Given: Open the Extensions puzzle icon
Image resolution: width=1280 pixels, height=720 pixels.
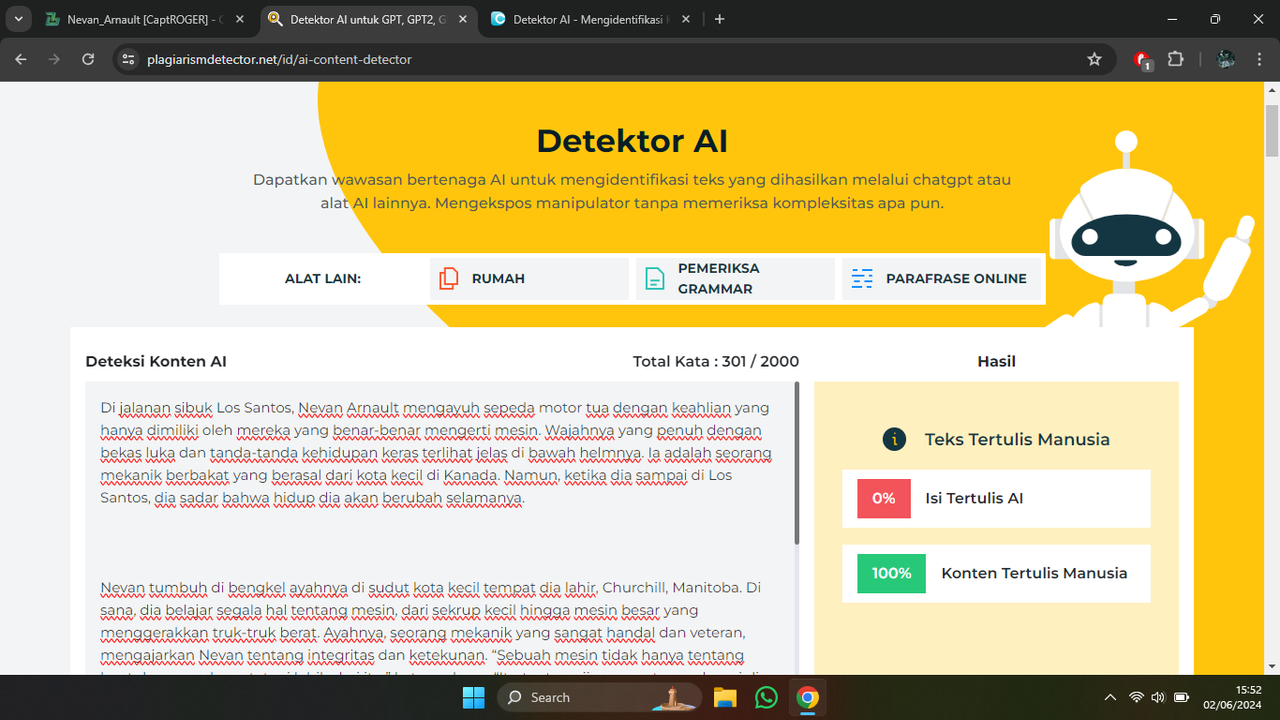Looking at the screenshot, I should (1176, 59).
